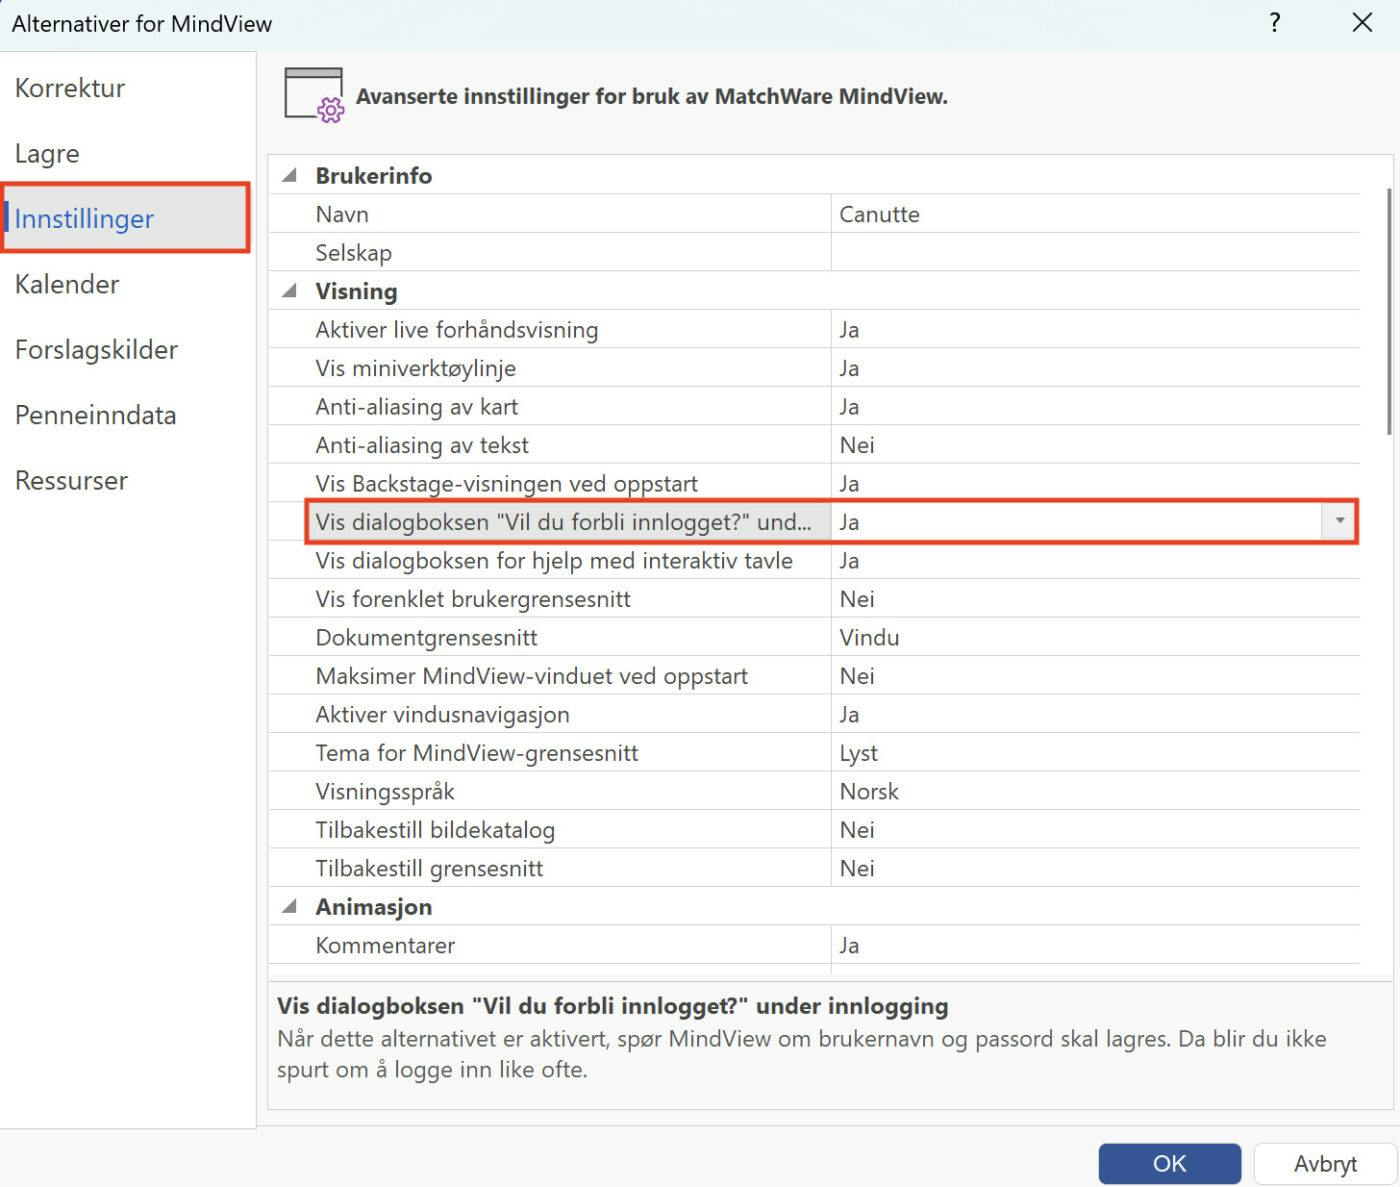Image resolution: width=1400 pixels, height=1187 pixels.
Task: Click the Visningsspråk label
Action: 385,791
